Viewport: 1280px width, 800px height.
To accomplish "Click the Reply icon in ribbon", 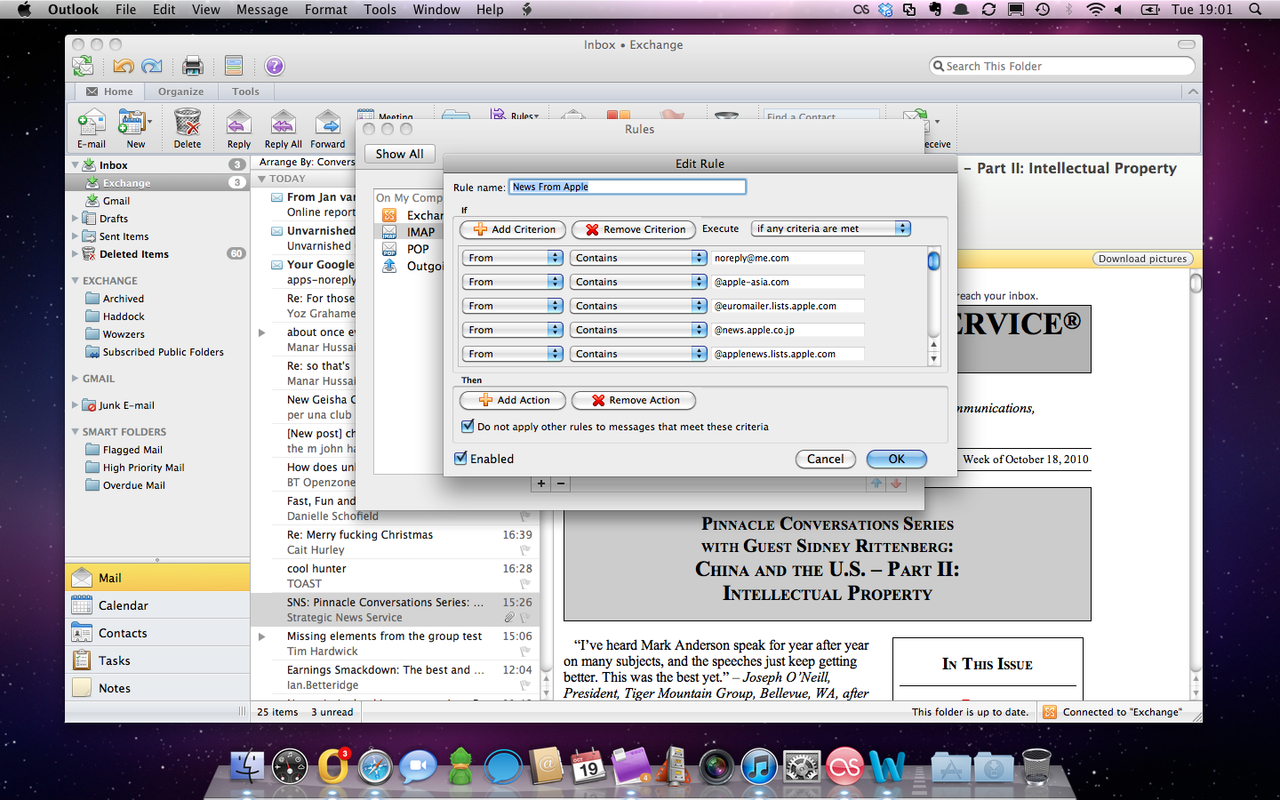I will click(x=239, y=129).
